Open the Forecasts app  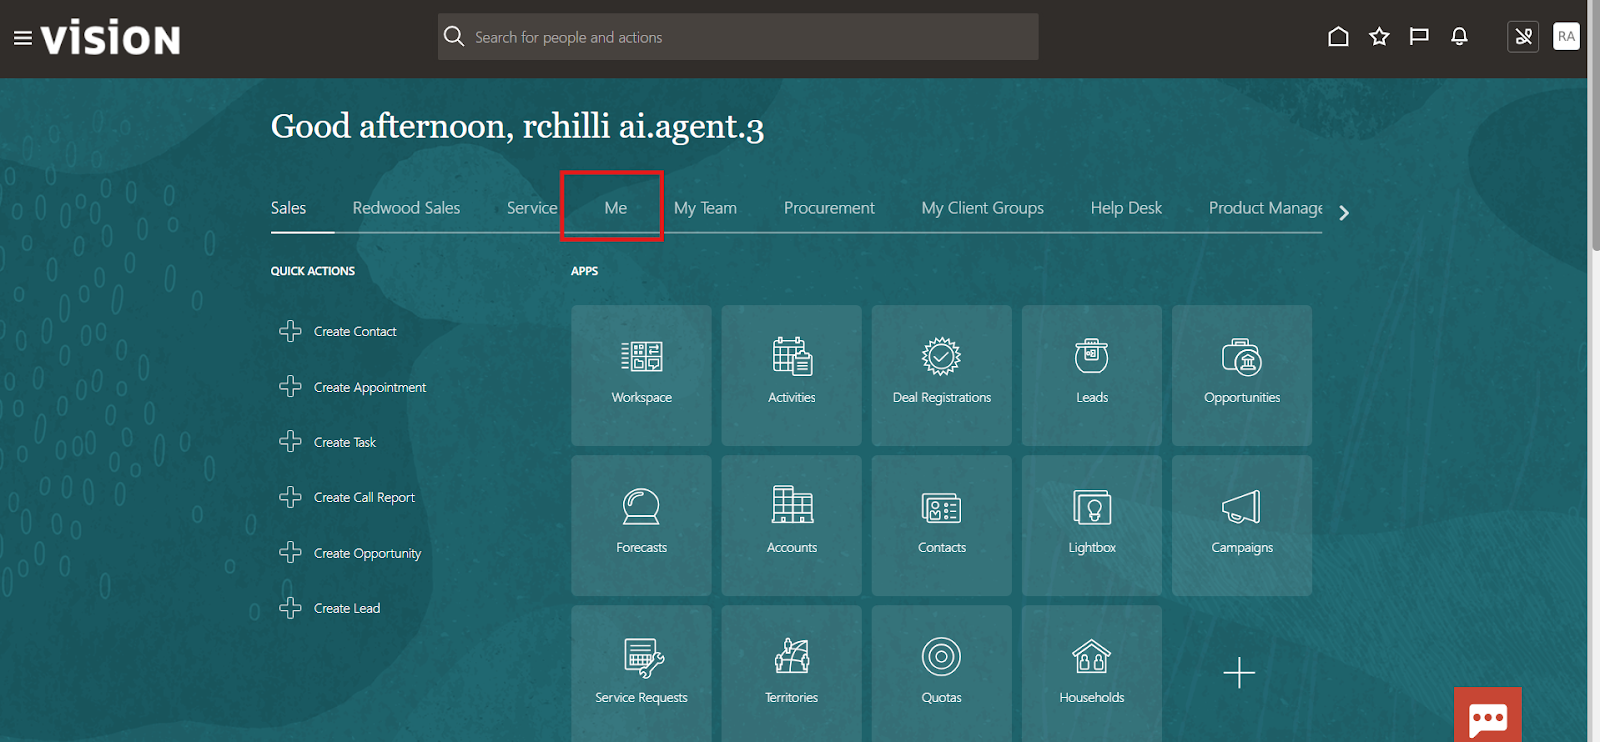pyautogui.click(x=641, y=525)
